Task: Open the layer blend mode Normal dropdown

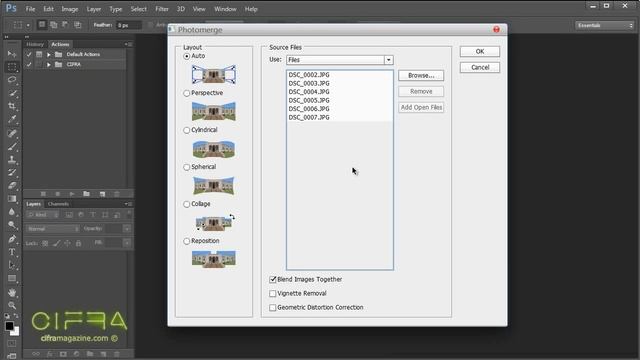Action: point(52,229)
